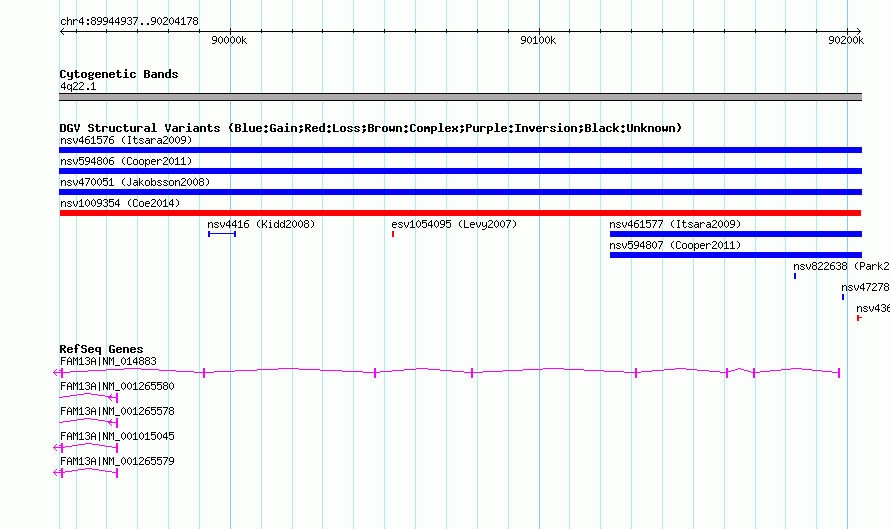The height and width of the screenshot is (529, 890).
Task: Select the FAM13A NM_014883 transcript line
Action: point(447,372)
